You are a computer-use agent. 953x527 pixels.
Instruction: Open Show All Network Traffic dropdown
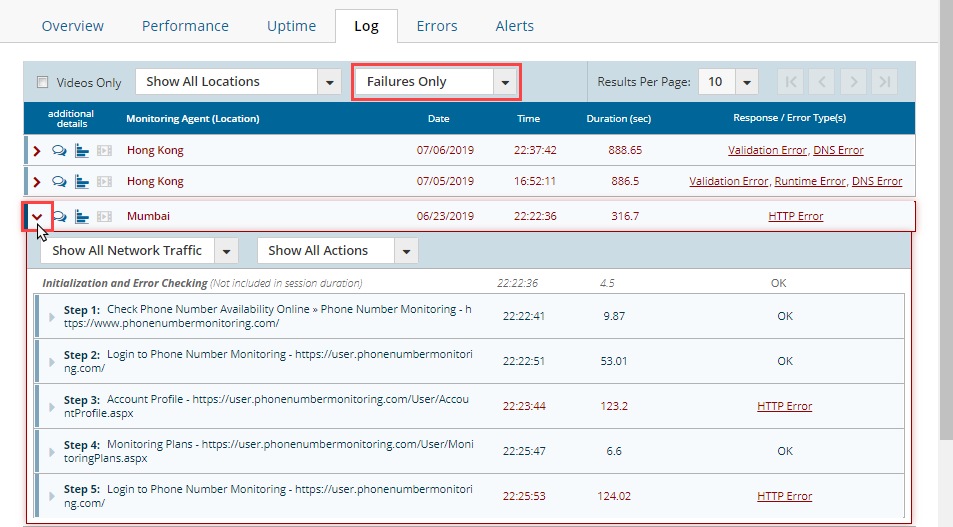(x=144, y=251)
